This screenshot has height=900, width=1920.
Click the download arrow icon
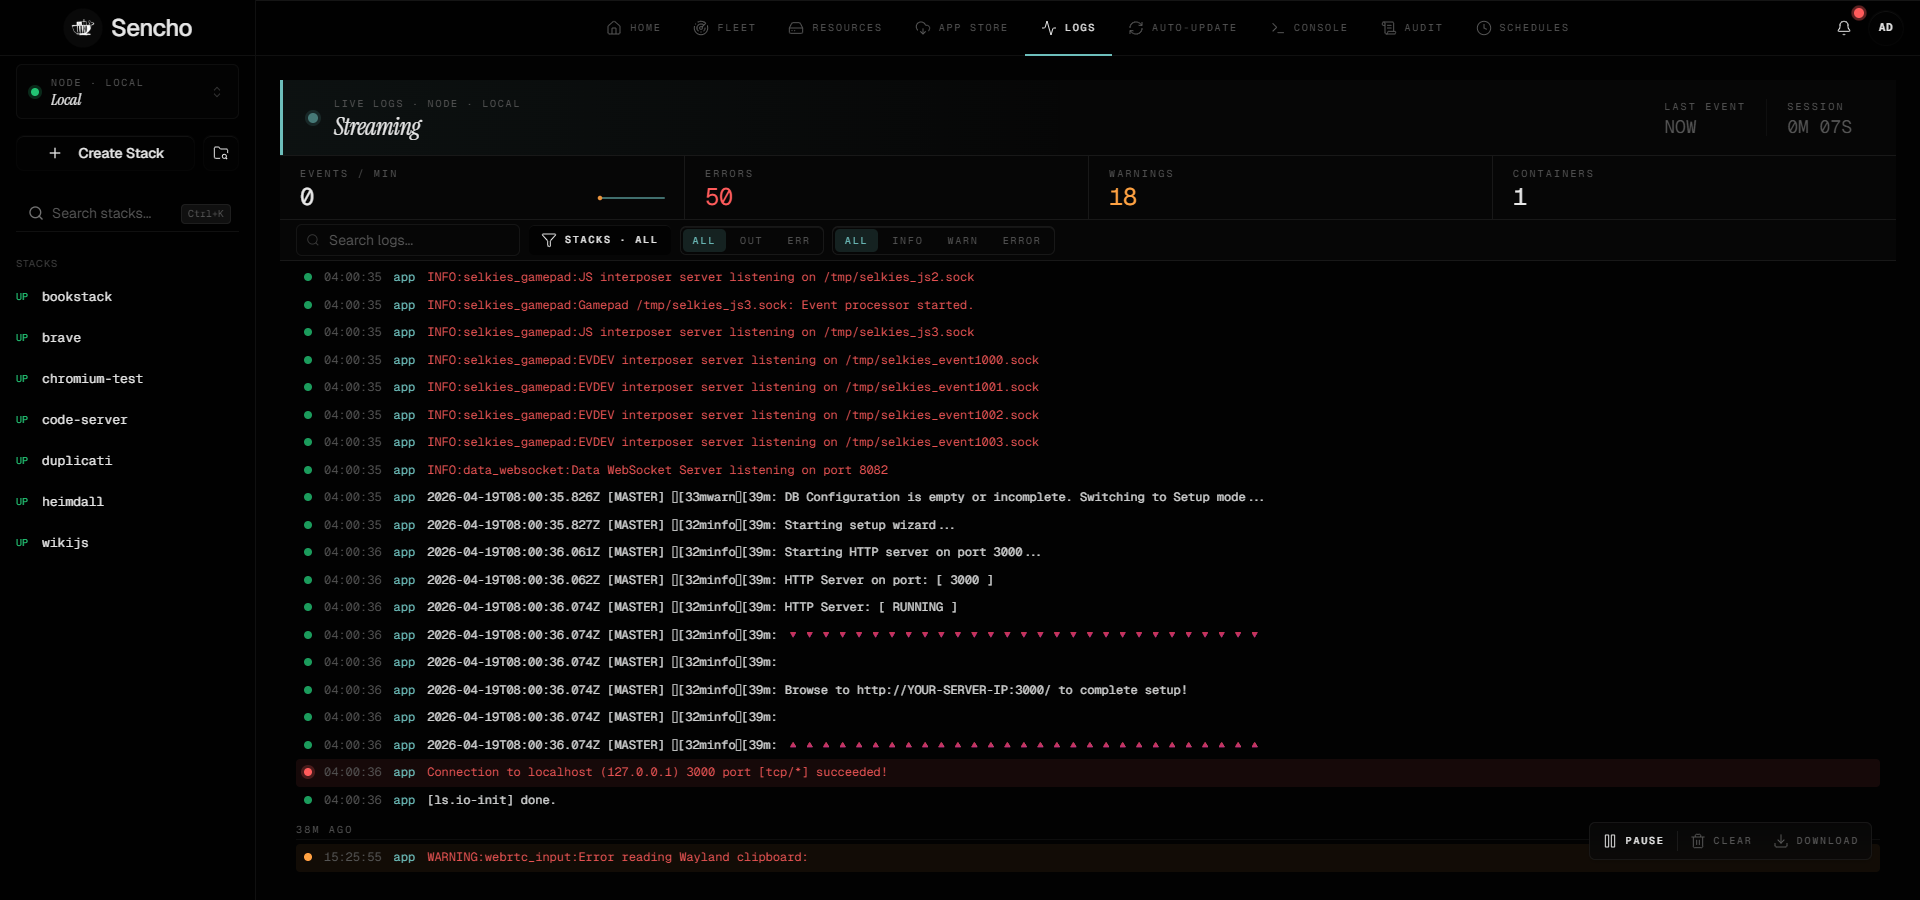tap(1781, 841)
